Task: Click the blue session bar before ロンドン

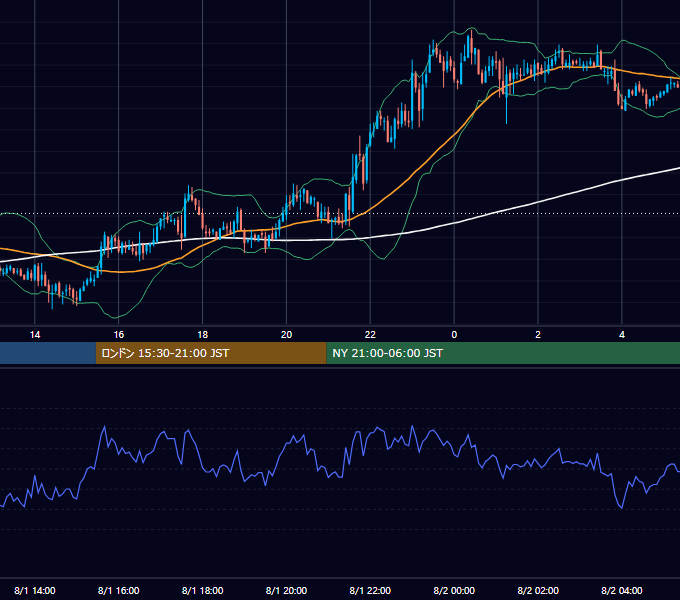Action: tap(48, 353)
